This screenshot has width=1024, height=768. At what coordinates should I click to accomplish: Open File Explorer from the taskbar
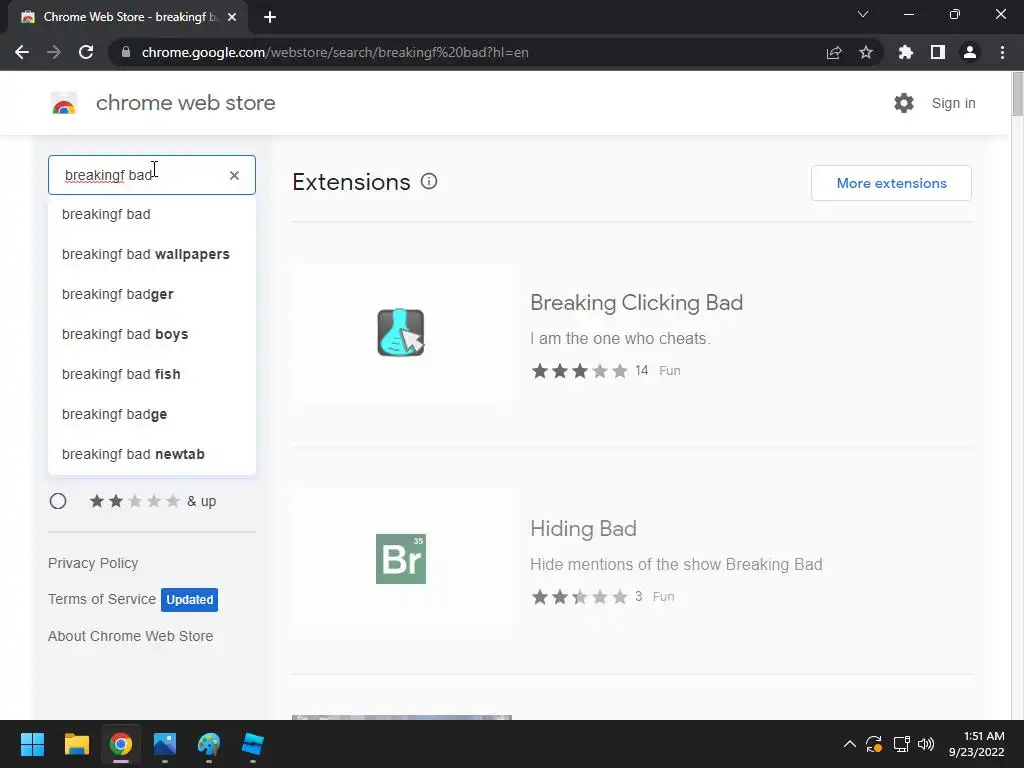click(x=76, y=744)
